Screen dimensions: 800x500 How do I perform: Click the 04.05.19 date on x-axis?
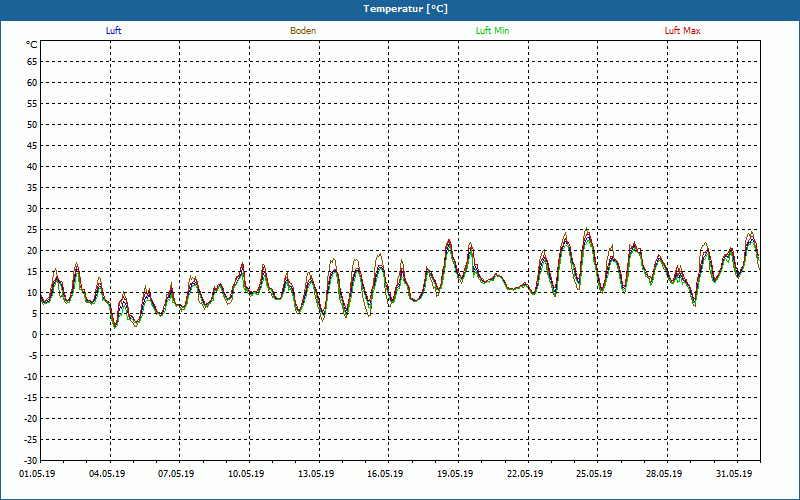(107, 474)
